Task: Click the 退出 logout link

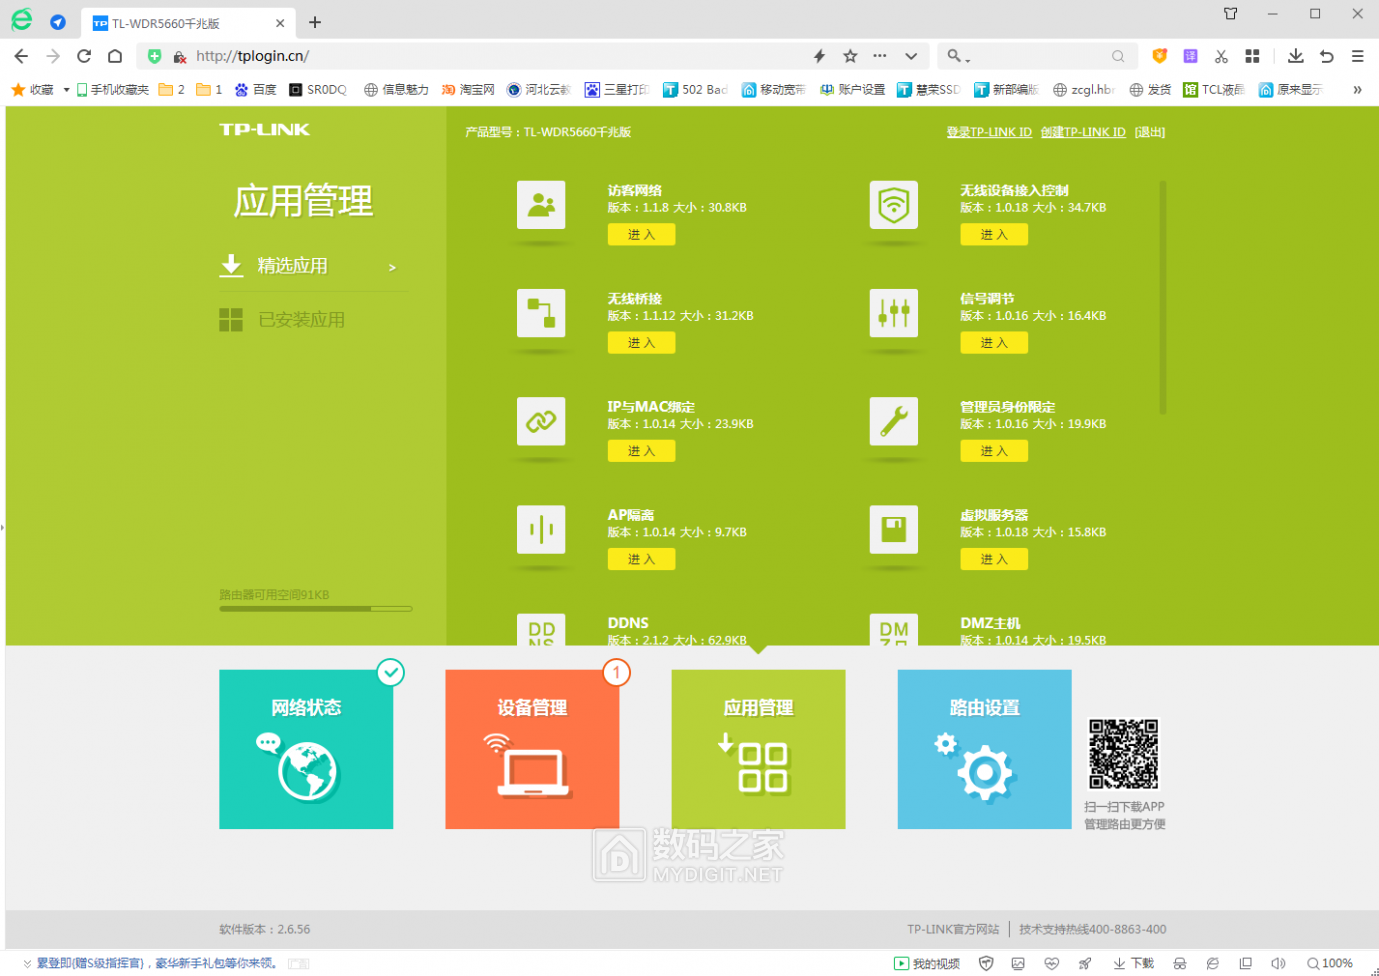Action: (1149, 132)
